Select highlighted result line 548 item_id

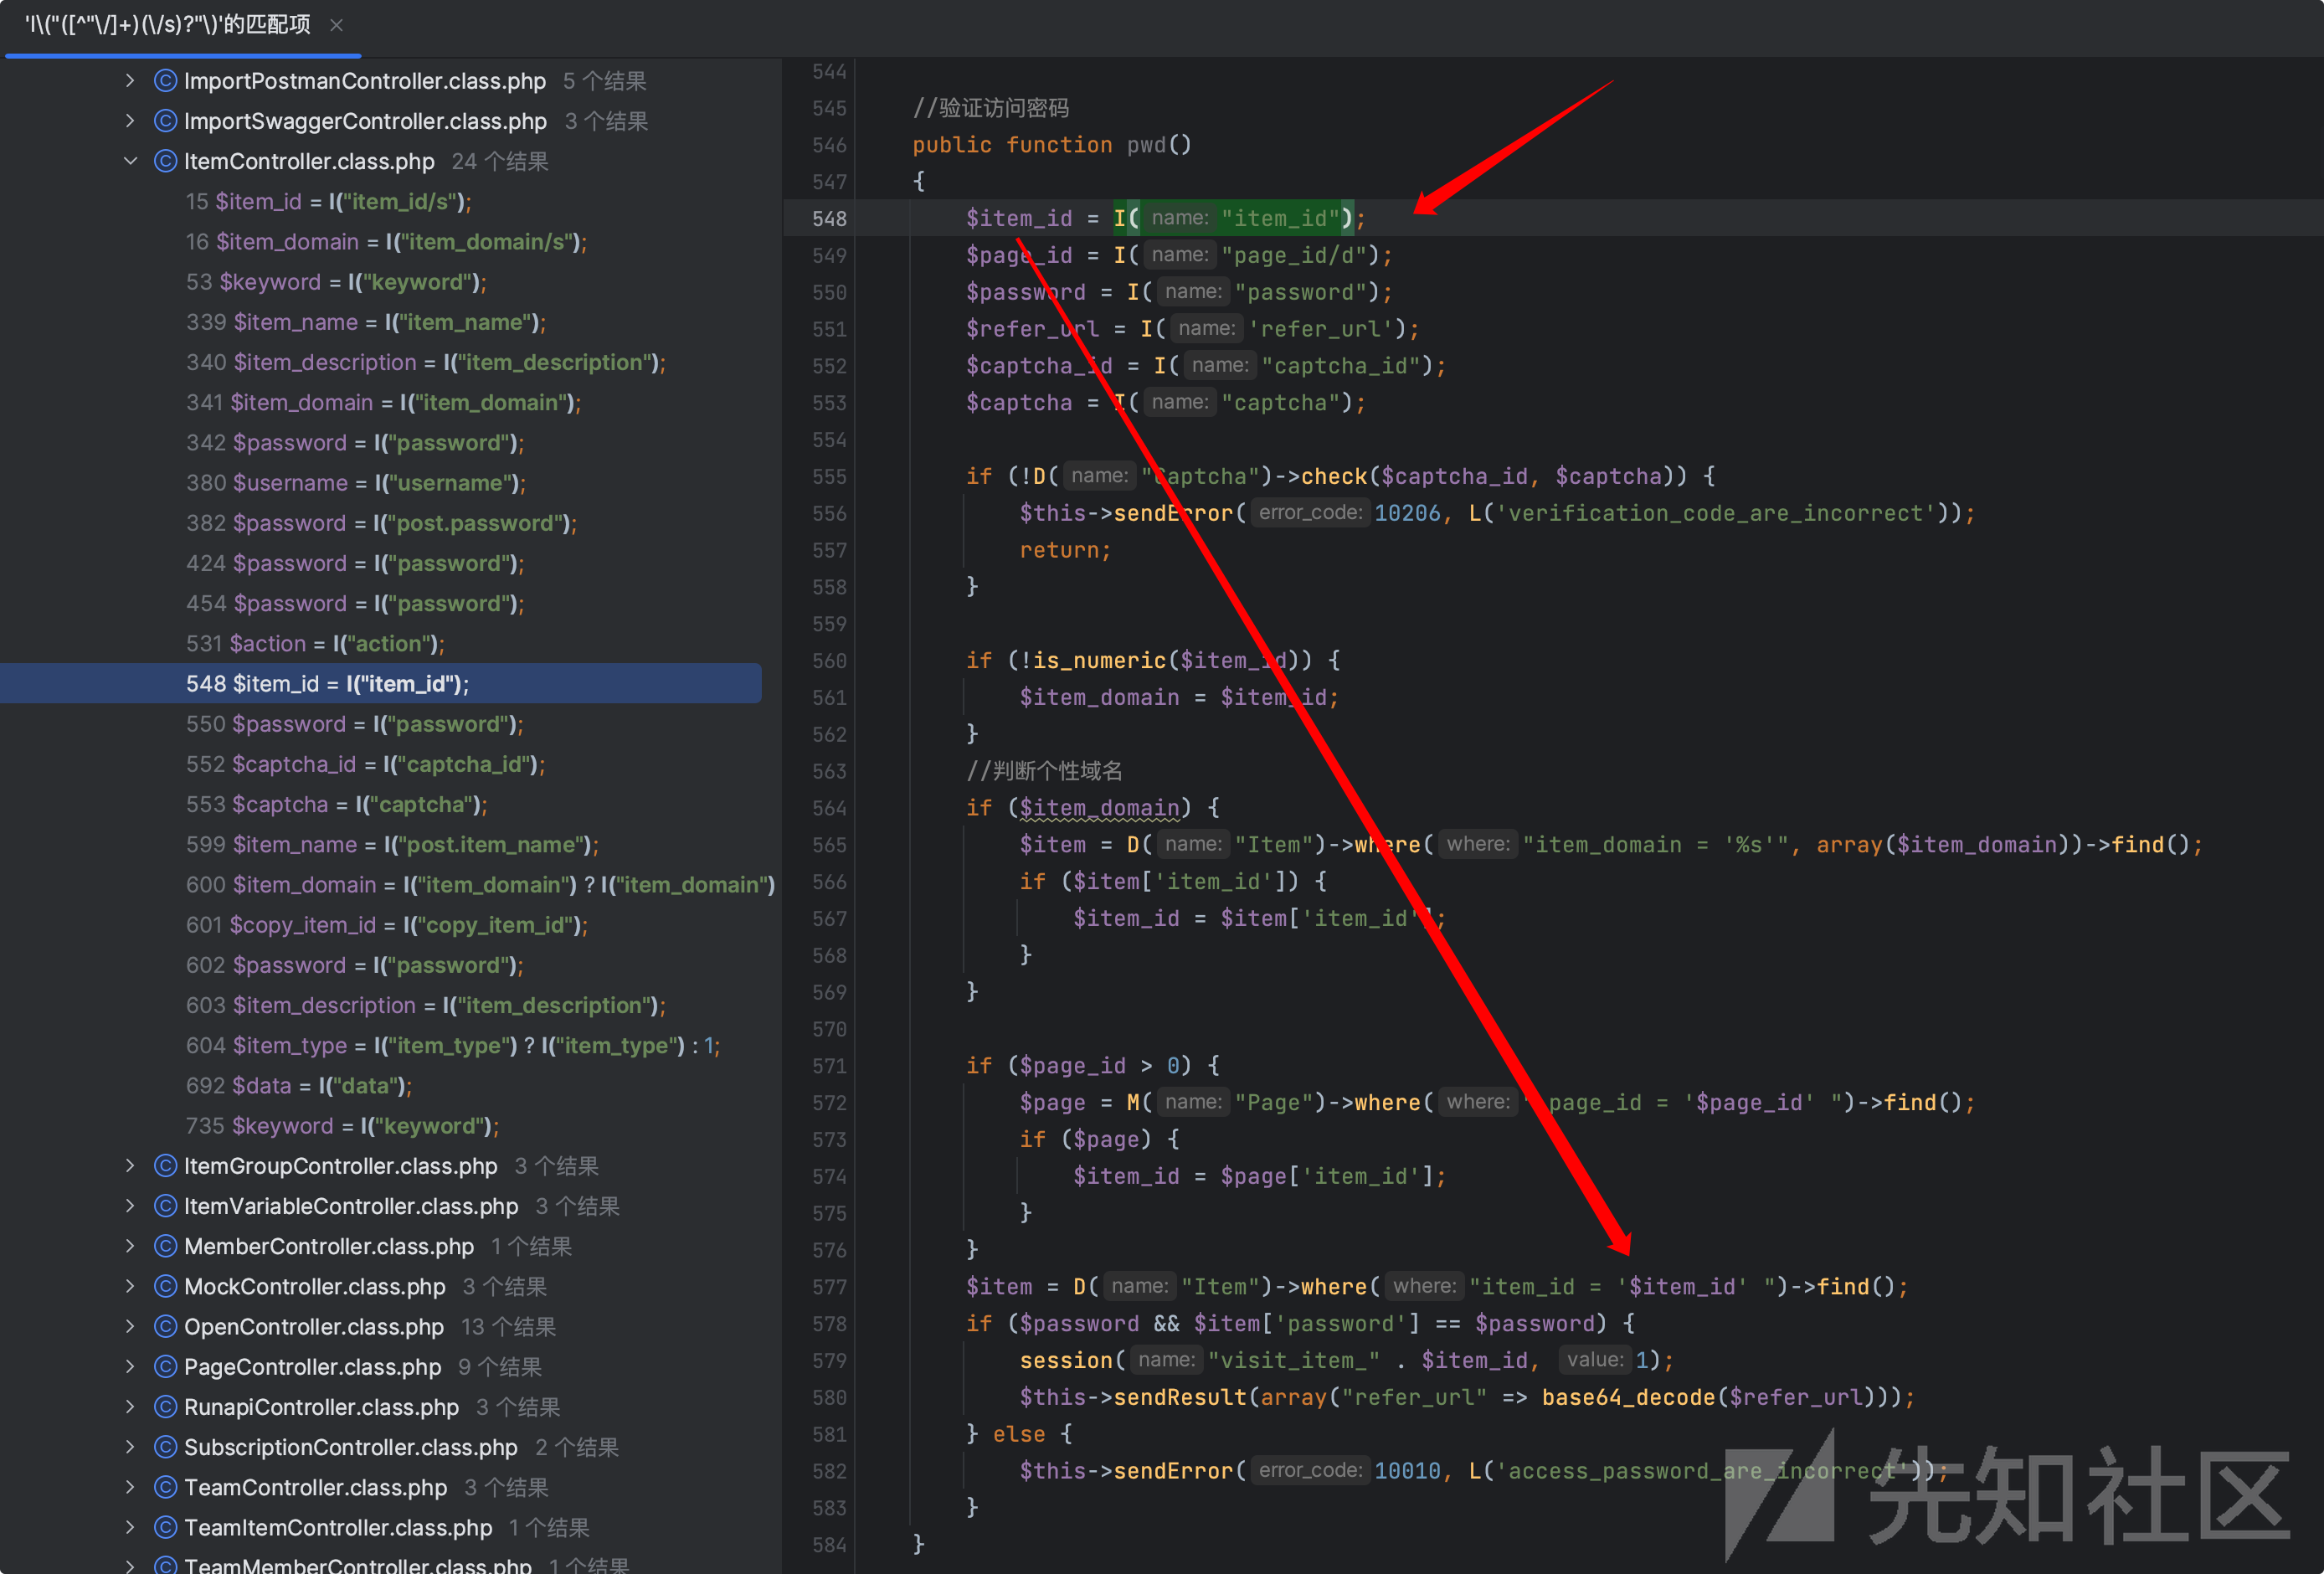[380, 683]
